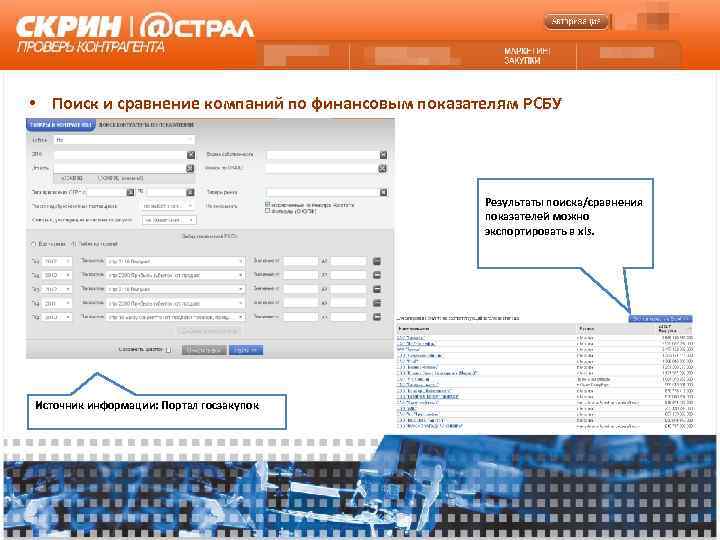Click the blue 'Найти' search button
This screenshot has width=720, height=540.
246,350
